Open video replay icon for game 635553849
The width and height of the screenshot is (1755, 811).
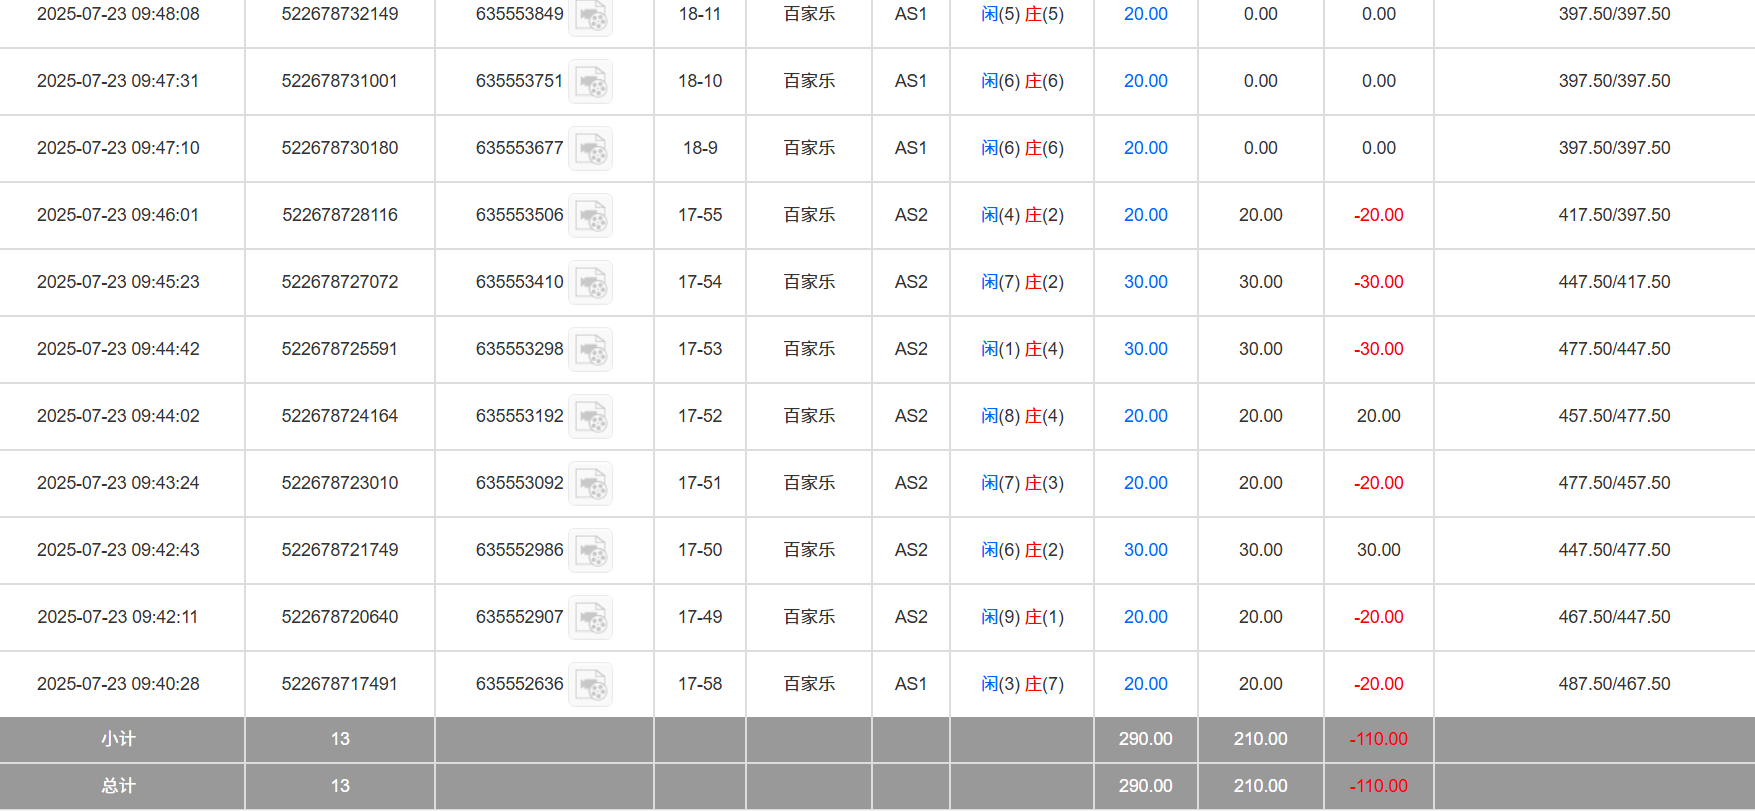[591, 16]
